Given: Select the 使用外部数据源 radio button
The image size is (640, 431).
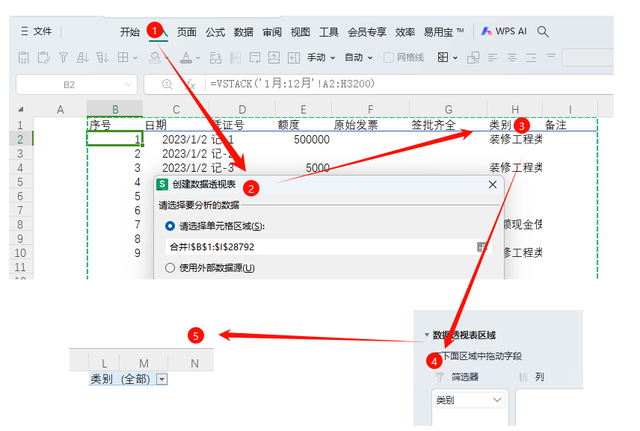Looking at the screenshot, I should pos(170,268).
